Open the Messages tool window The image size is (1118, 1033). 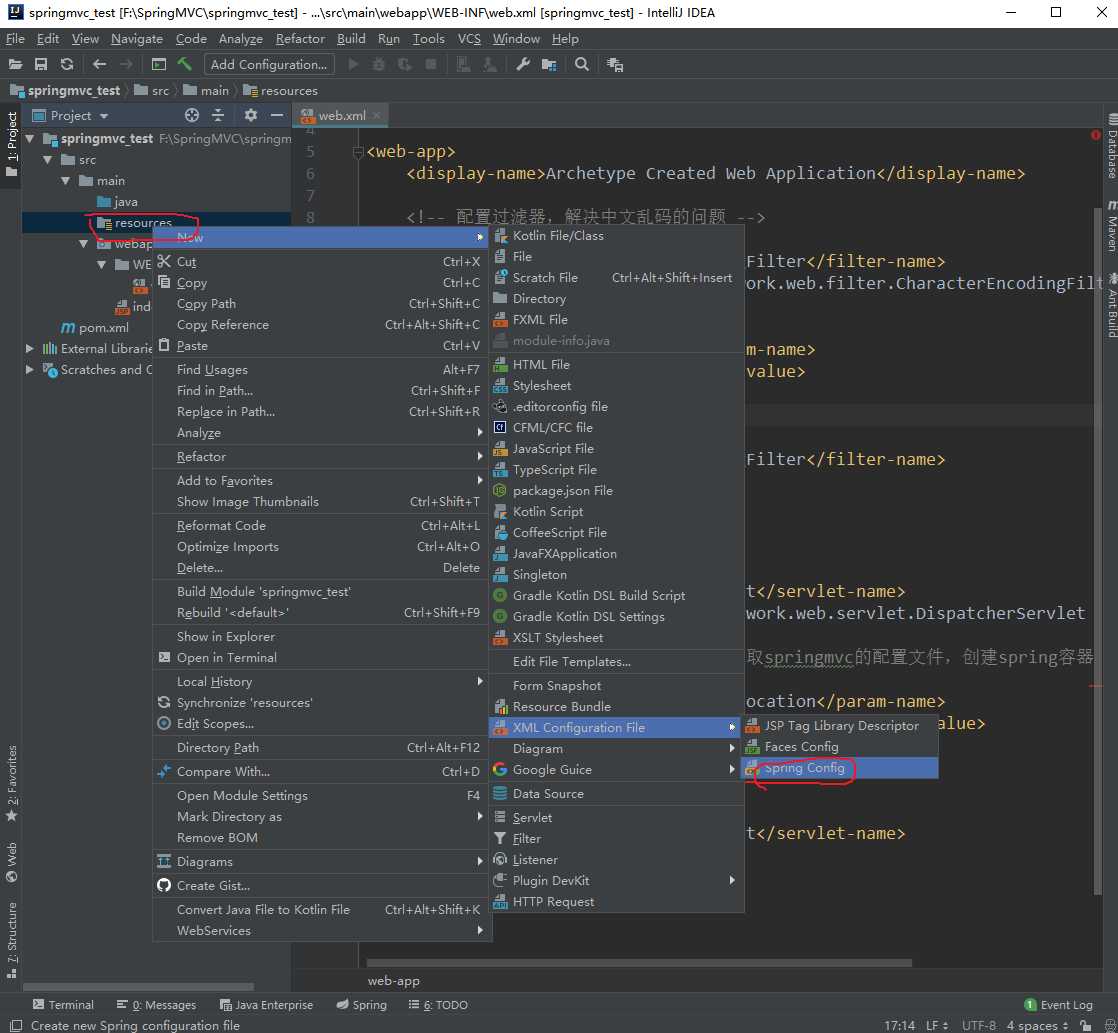pos(156,1004)
